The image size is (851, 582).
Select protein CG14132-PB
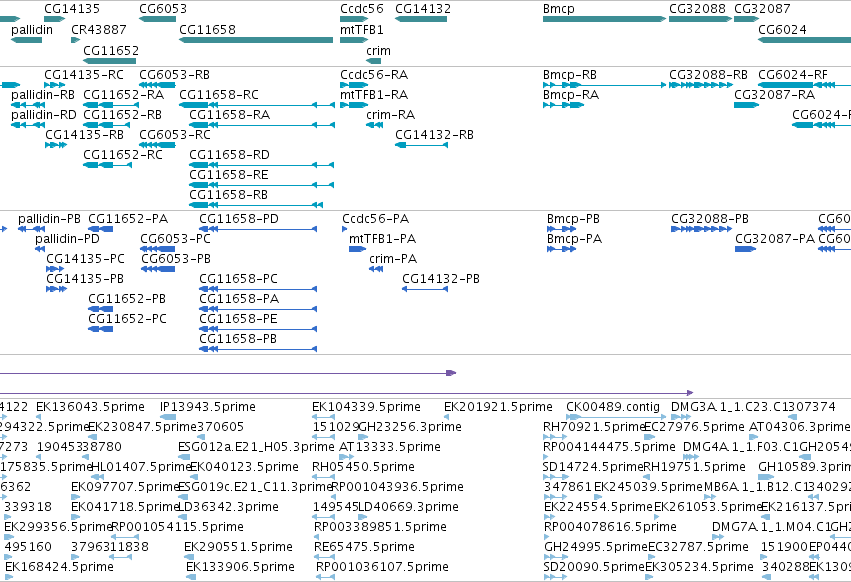[425, 289]
